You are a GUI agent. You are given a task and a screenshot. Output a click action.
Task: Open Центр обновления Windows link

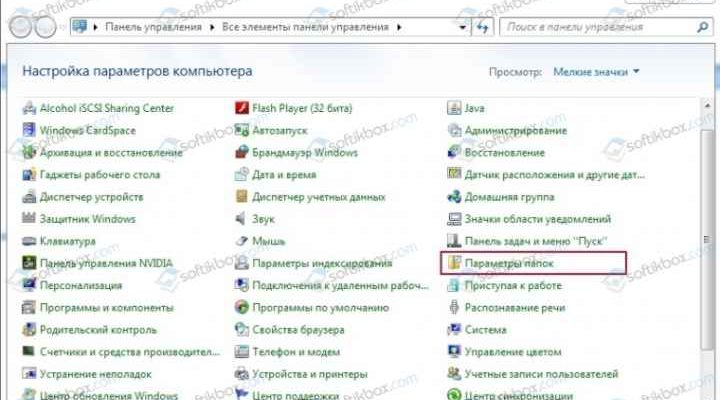(108, 395)
